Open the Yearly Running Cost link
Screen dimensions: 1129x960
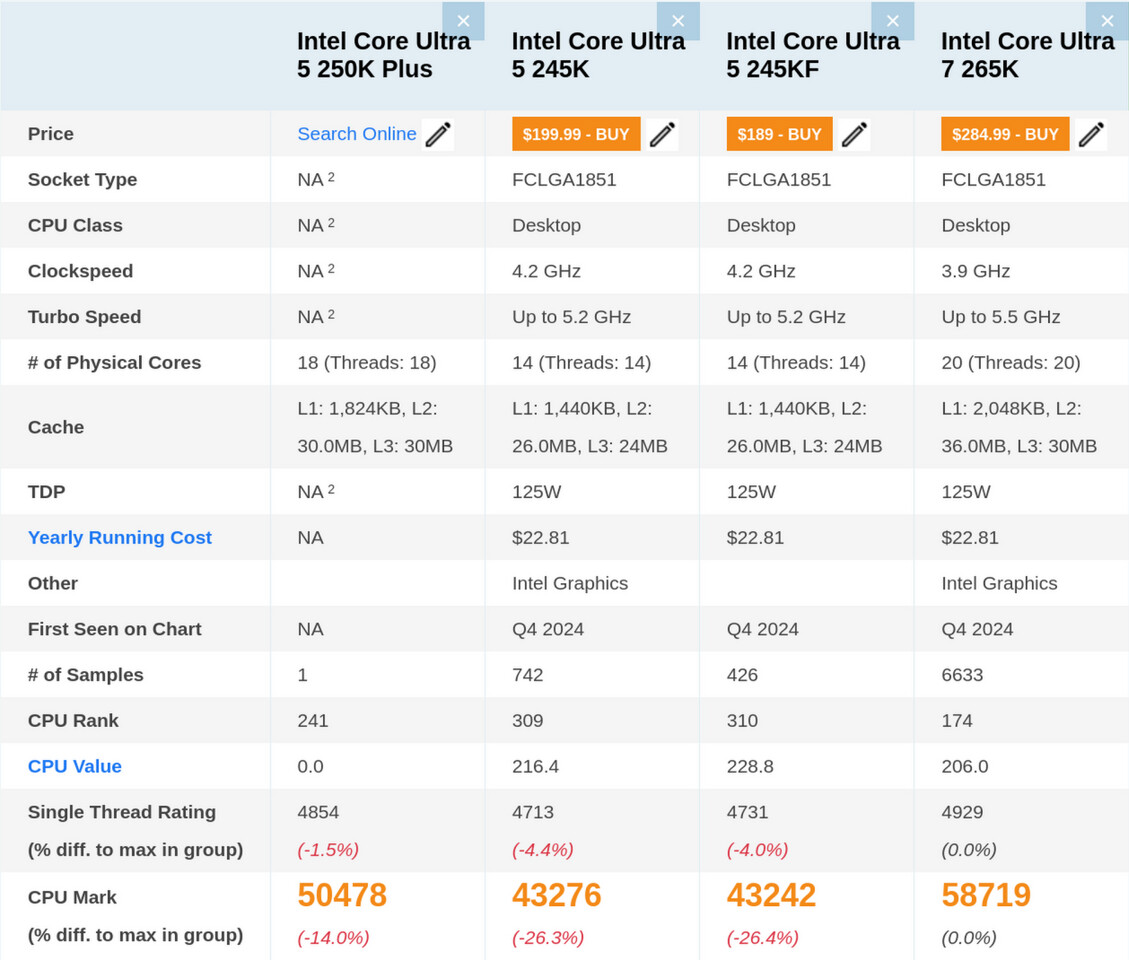119,537
